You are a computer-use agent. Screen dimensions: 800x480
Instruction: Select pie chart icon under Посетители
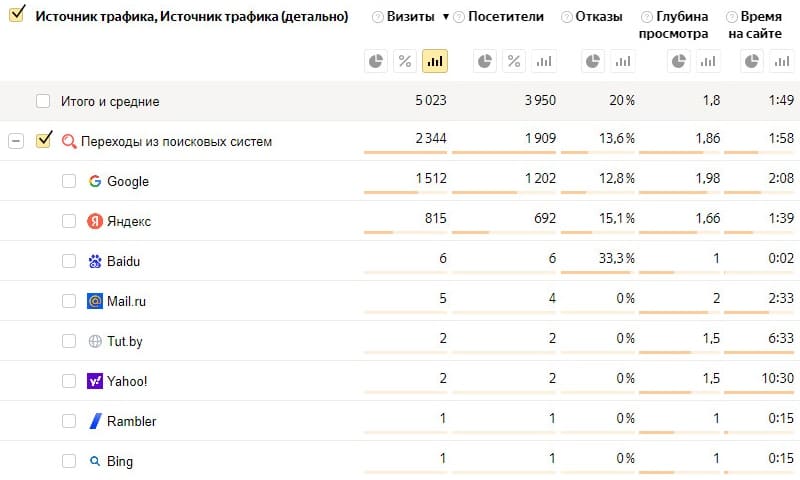[485, 61]
